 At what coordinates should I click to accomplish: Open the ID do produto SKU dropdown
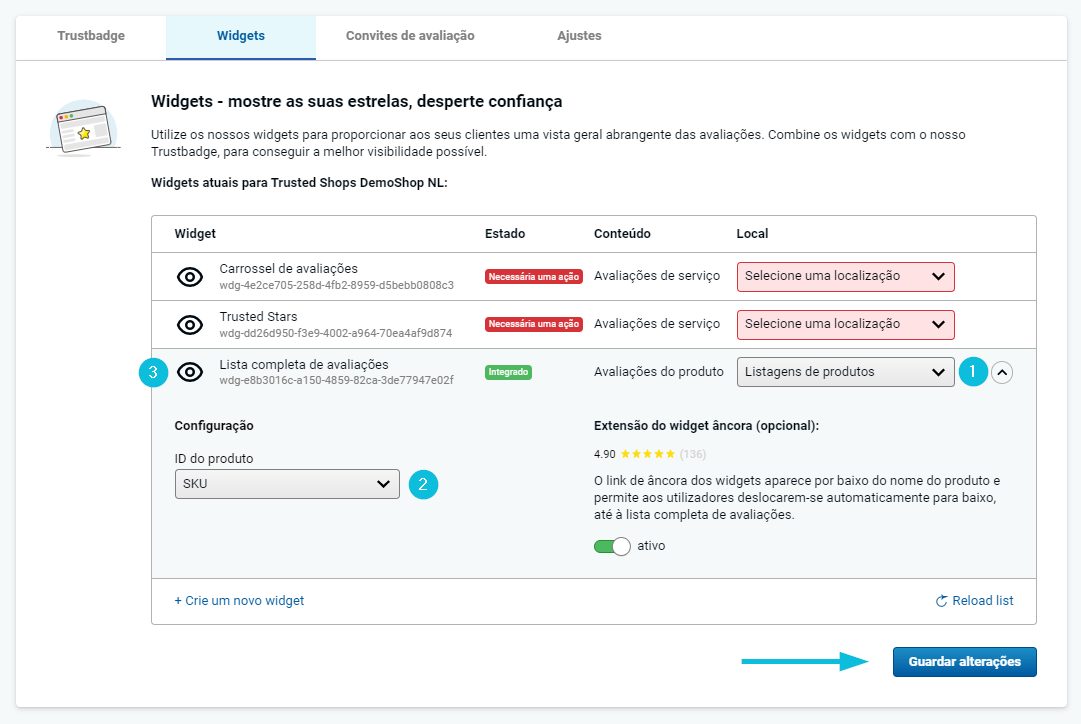tap(287, 484)
